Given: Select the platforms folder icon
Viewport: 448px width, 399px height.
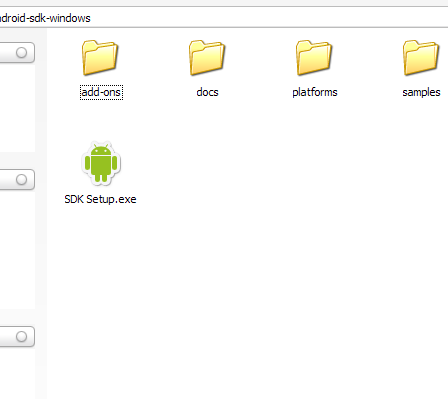Looking at the screenshot, I should [314, 58].
